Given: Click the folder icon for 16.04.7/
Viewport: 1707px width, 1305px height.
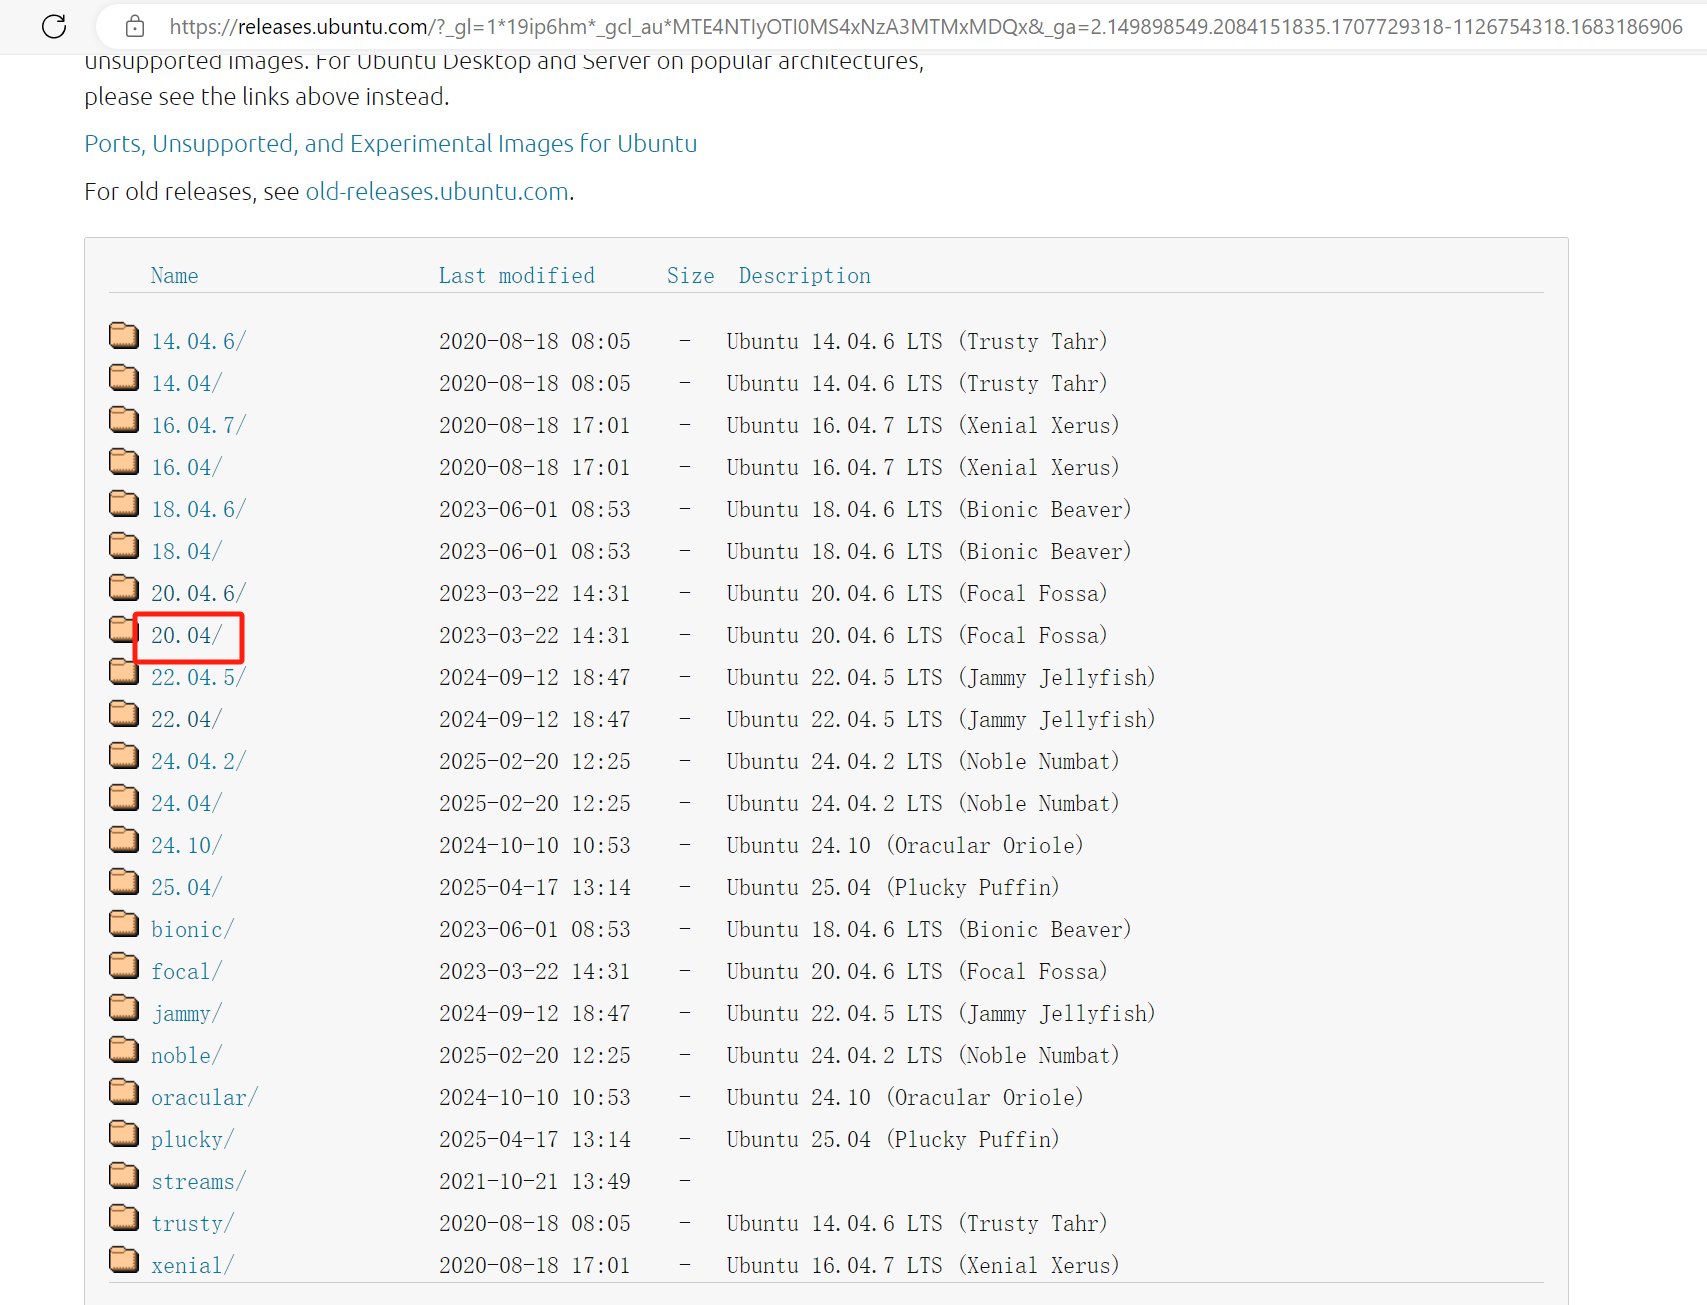Looking at the screenshot, I should (124, 419).
